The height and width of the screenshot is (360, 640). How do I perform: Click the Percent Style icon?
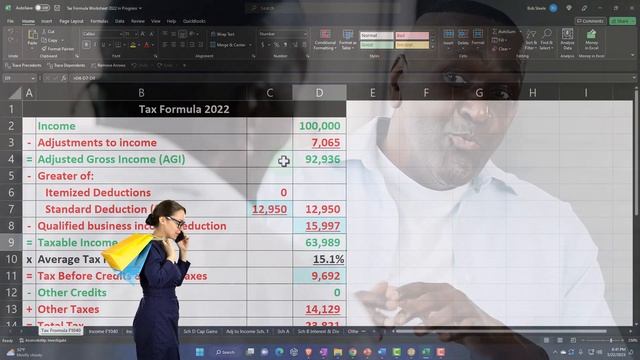pyautogui.click(x=277, y=44)
